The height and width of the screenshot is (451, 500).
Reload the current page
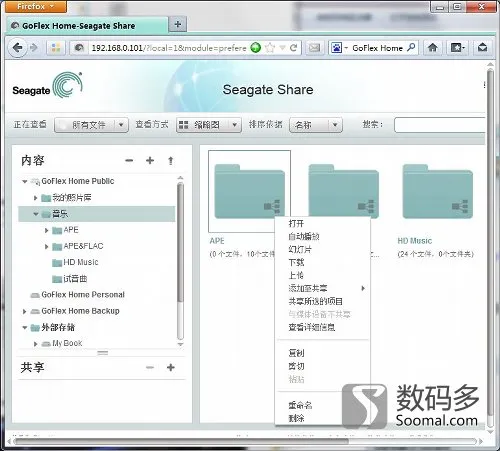tap(293, 48)
